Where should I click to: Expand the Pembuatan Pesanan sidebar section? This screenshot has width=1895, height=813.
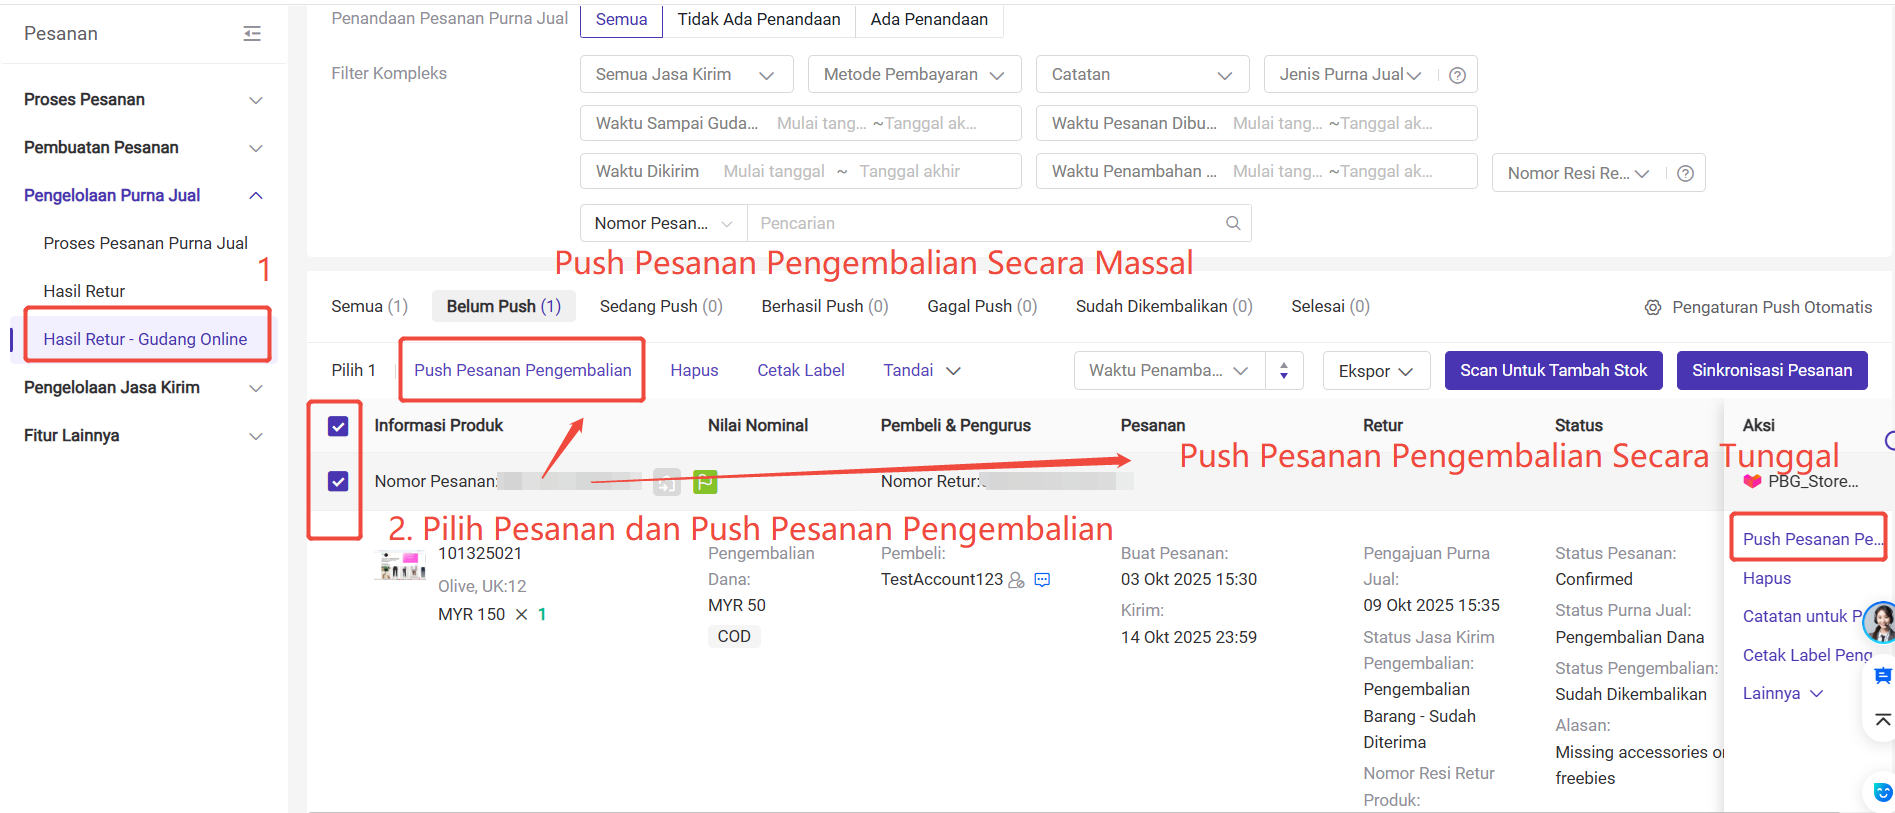(143, 147)
